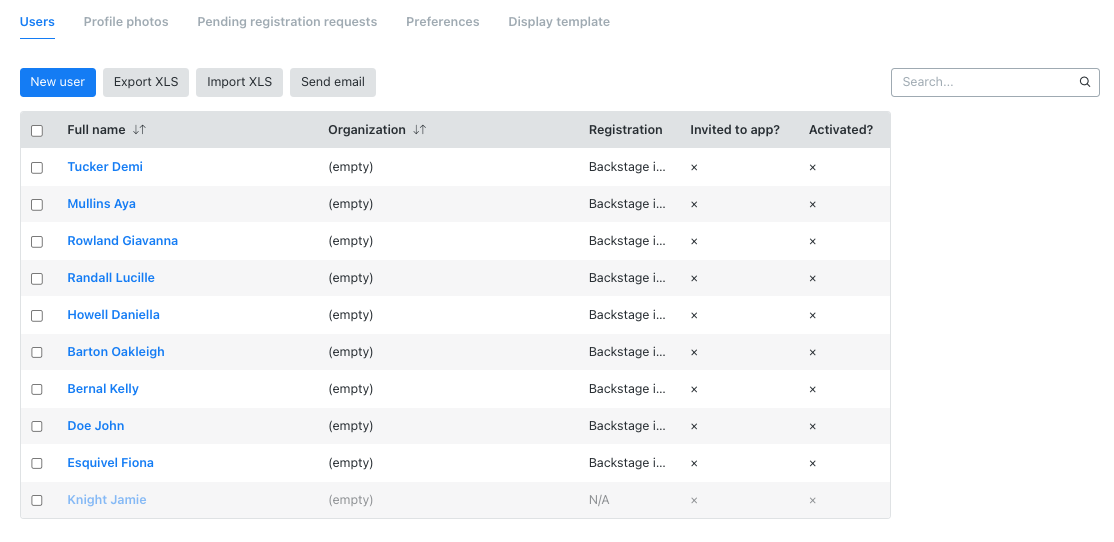Screen dimensions: 1114x542
Task: Click the Registration column header
Action: pos(625,130)
